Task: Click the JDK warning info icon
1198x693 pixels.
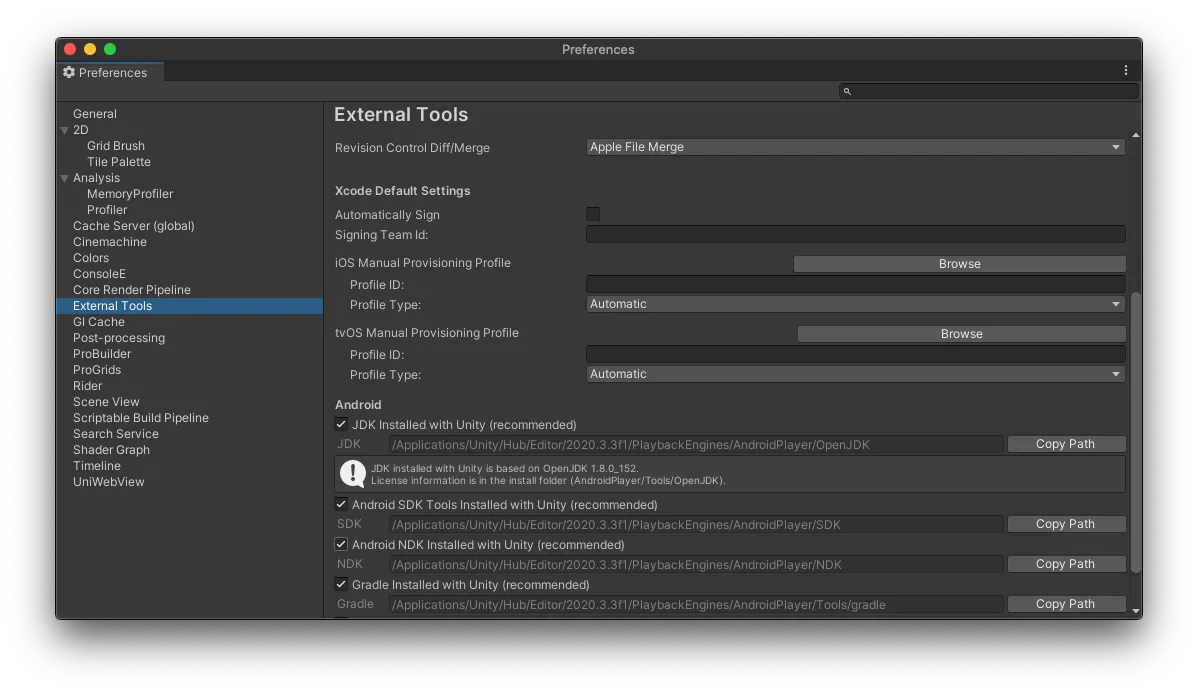Action: pos(352,474)
